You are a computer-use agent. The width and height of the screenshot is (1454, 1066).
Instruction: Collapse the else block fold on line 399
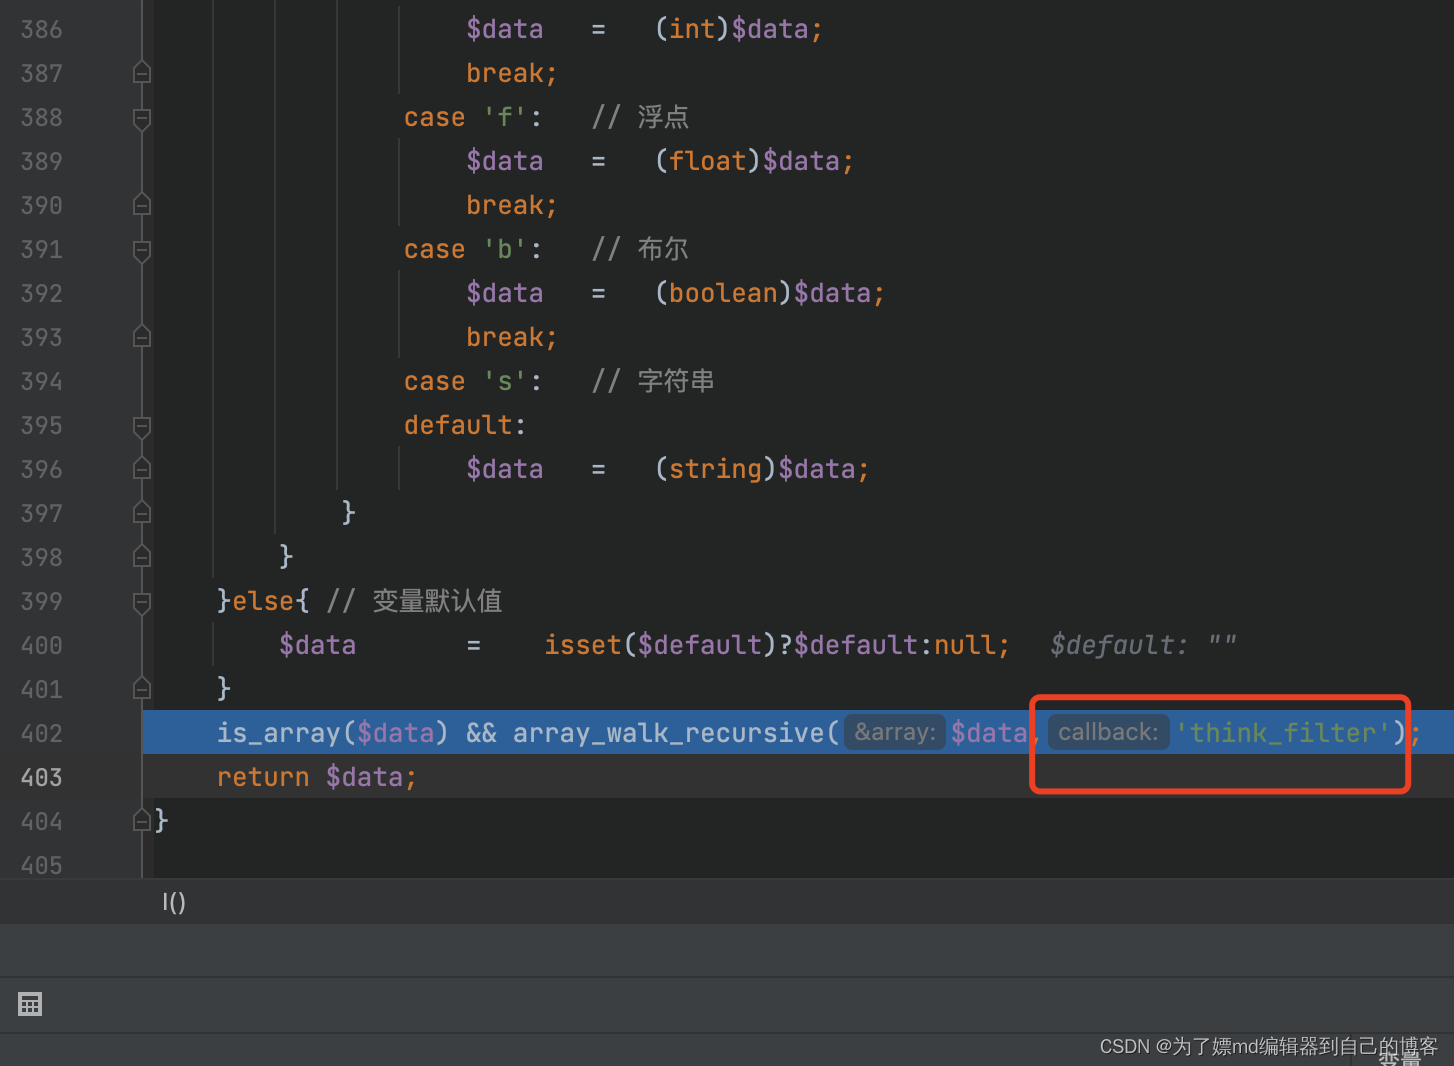coord(142,602)
